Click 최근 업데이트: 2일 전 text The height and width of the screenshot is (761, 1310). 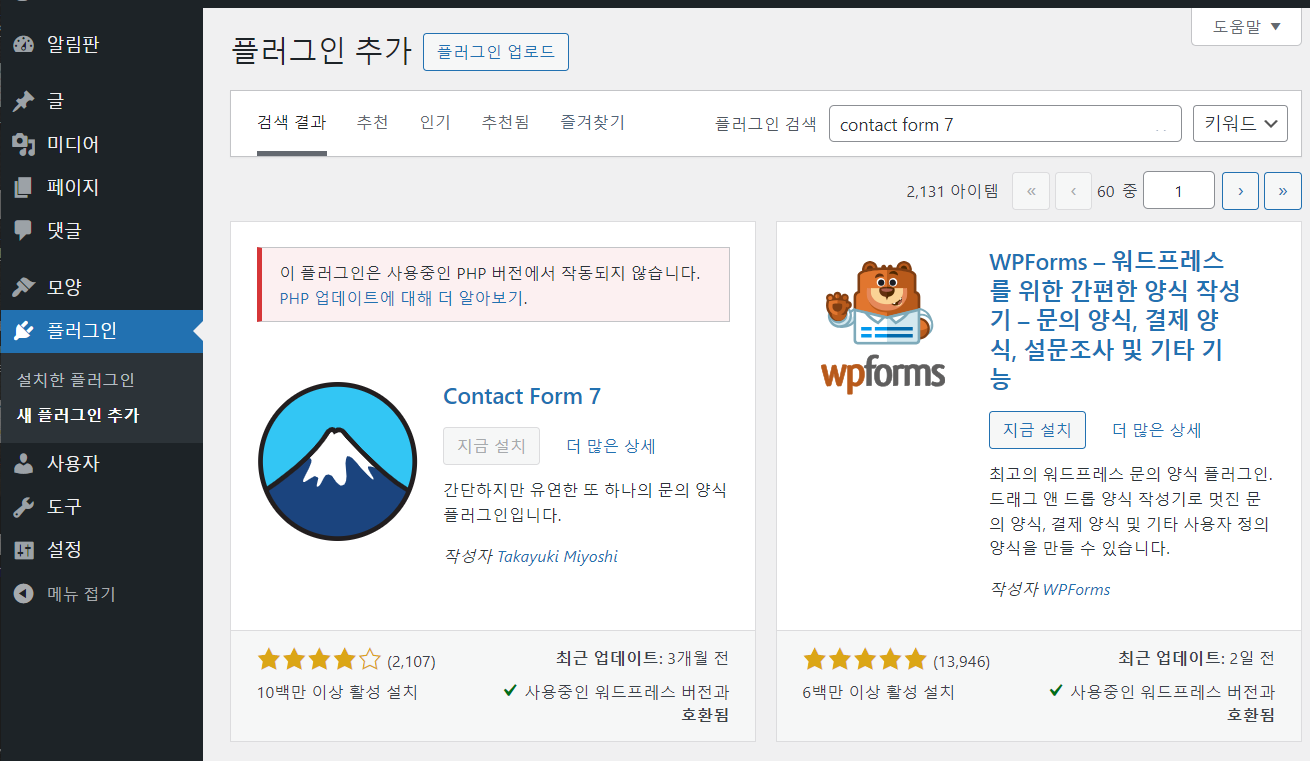(1196, 658)
